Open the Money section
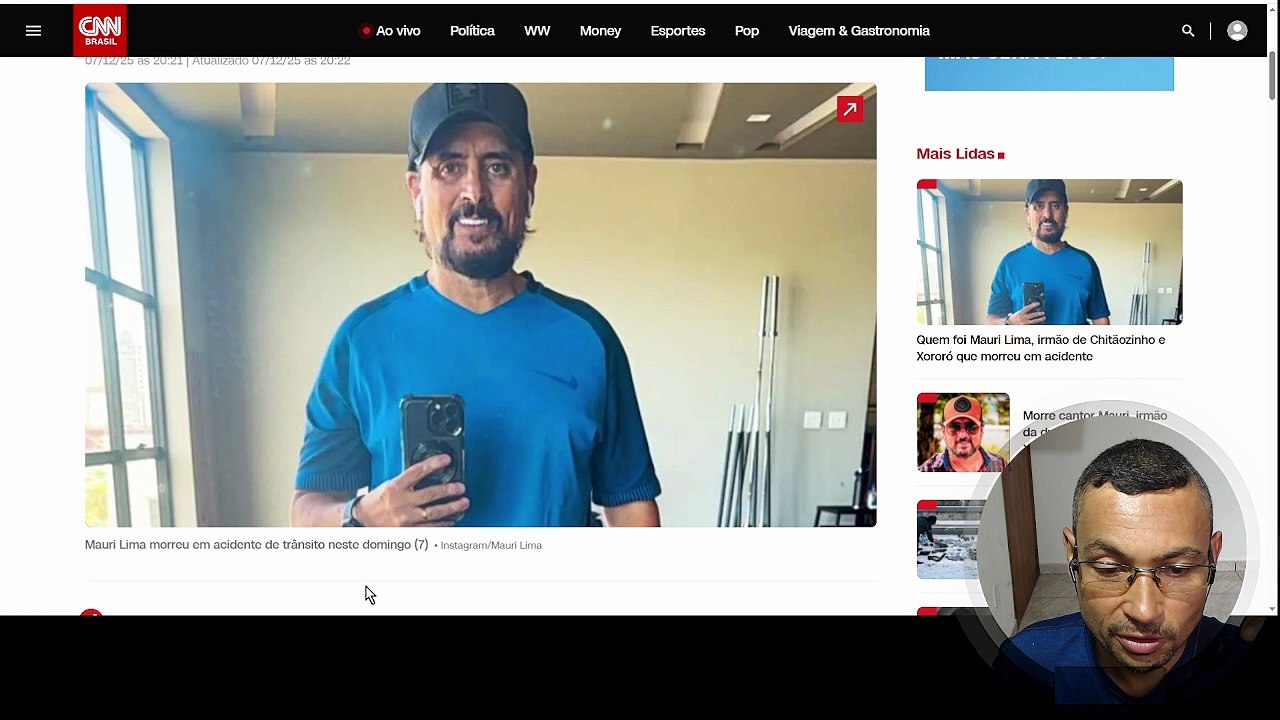Screen dimensions: 1280x720 [600, 31]
